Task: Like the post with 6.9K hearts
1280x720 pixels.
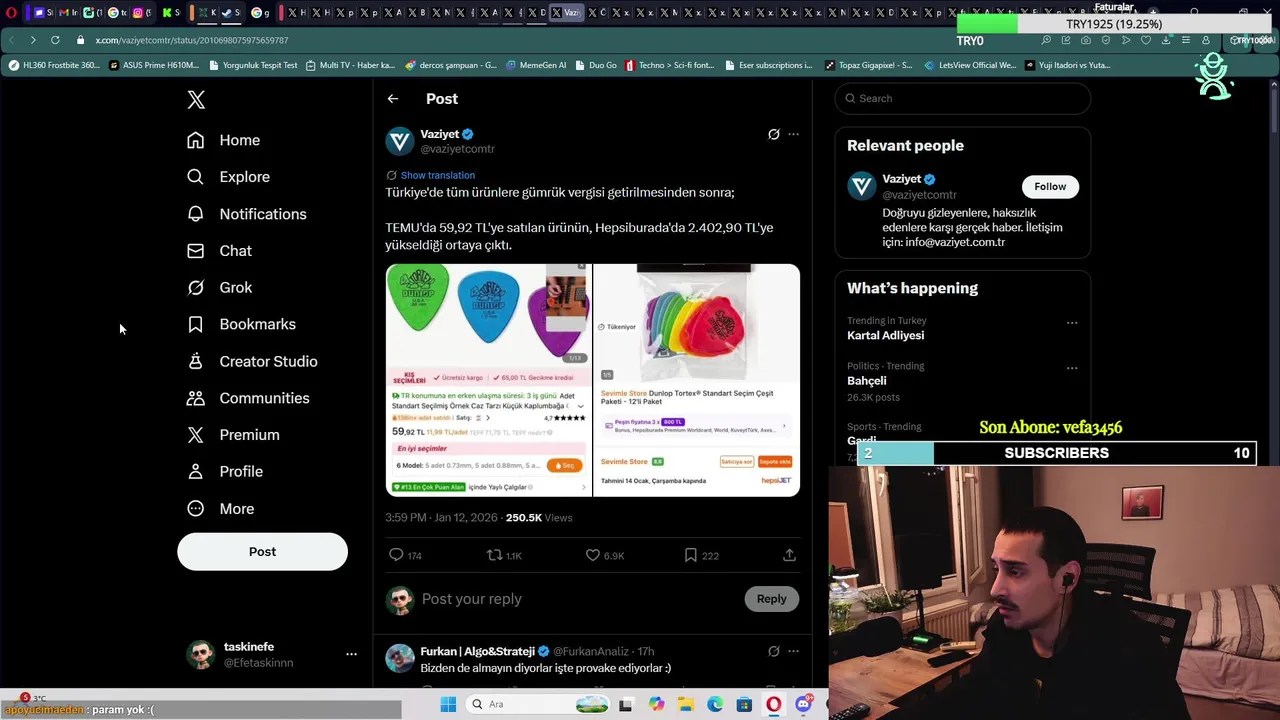Action: 592,555
